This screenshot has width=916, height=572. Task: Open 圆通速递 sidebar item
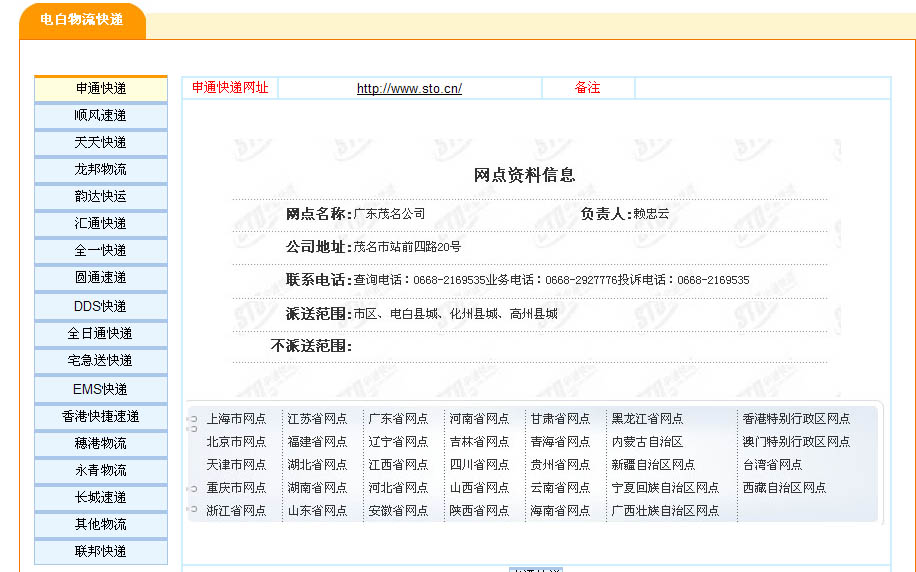tap(100, 278)
